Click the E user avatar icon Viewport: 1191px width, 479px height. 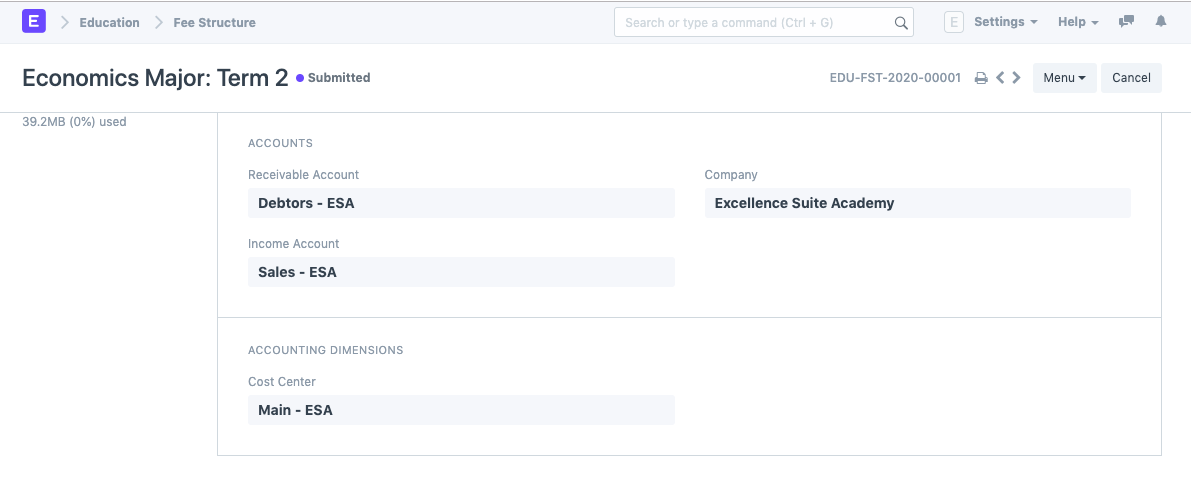point(953,22)
